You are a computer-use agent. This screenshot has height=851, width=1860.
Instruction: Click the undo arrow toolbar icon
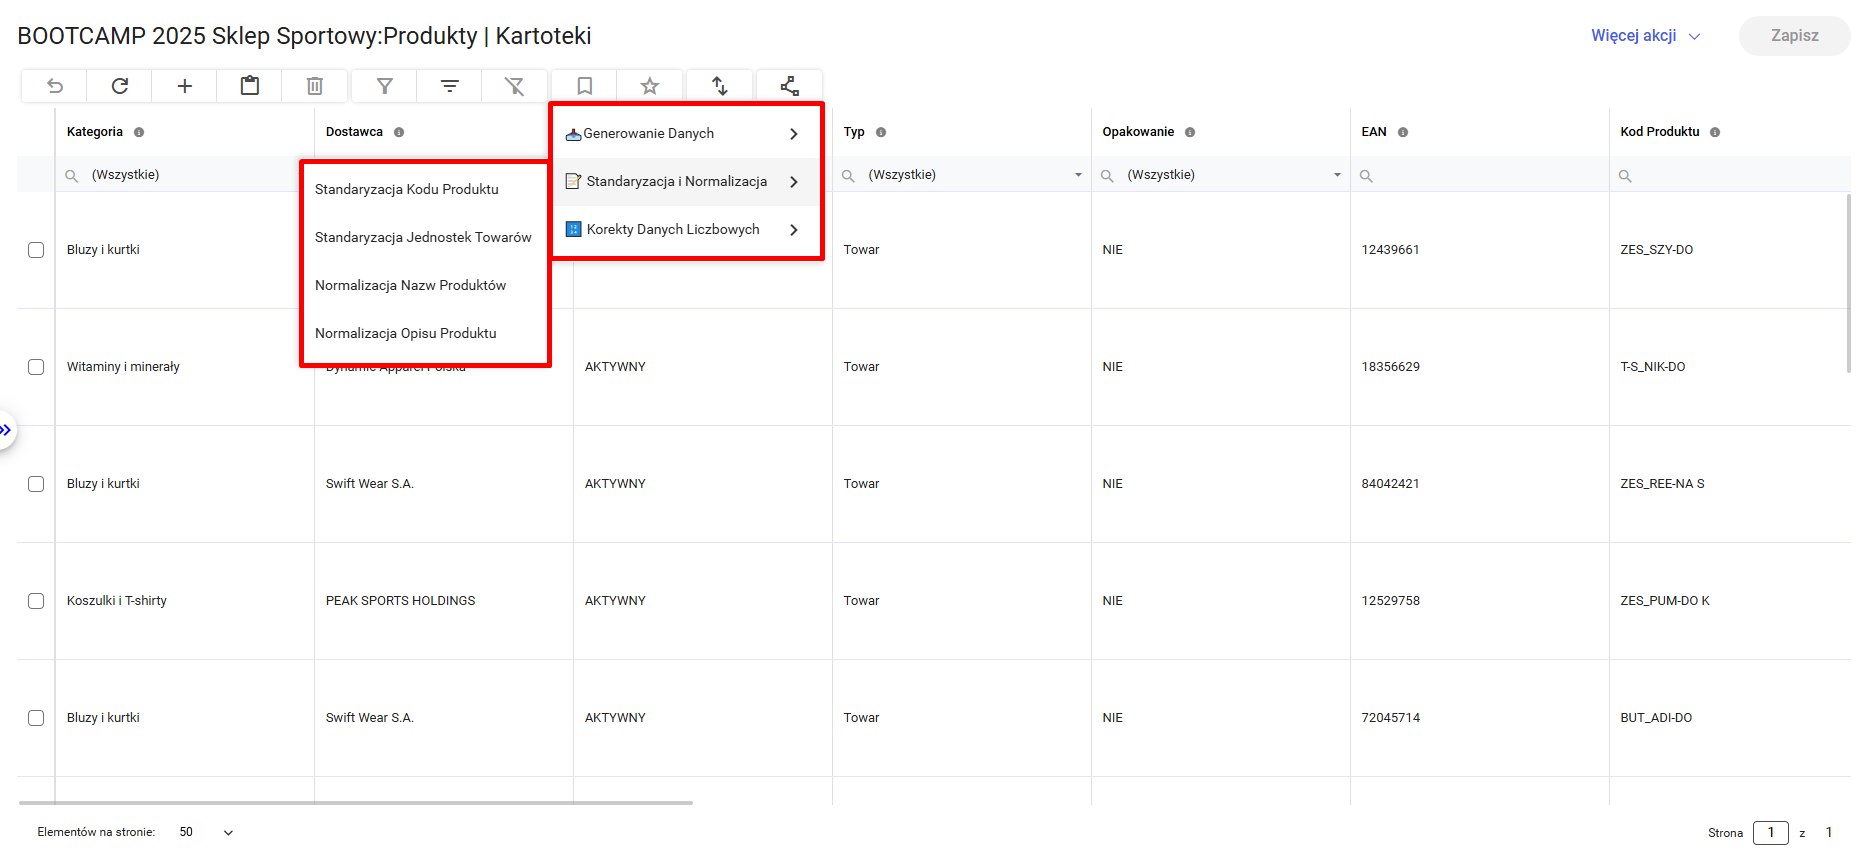tap(55, 86)
